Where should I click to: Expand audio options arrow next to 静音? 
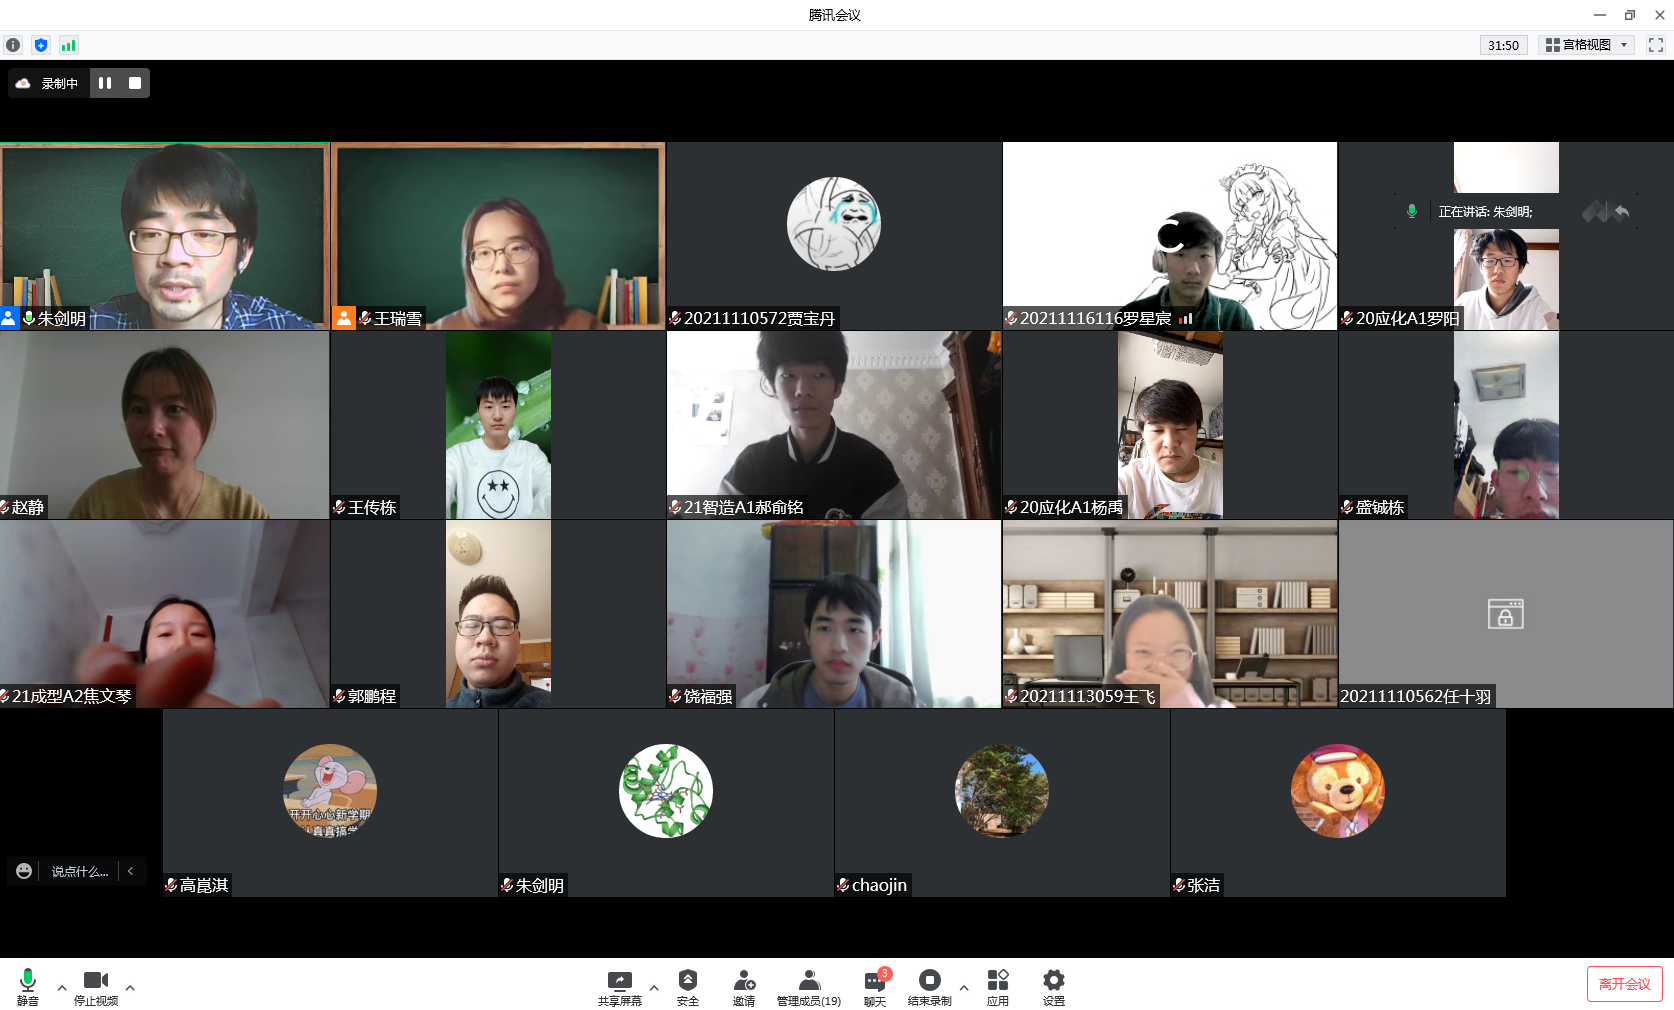pyautogui.click(x=62, y=988)
